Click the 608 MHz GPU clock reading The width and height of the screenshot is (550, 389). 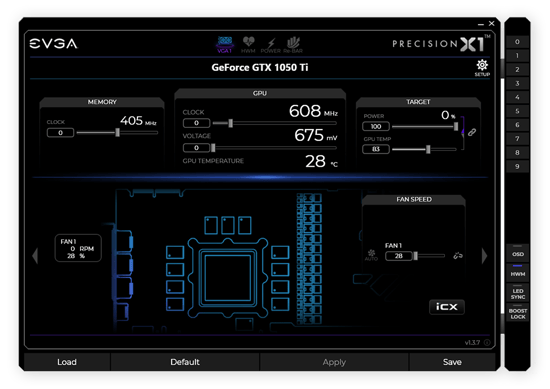pos(313,111)
